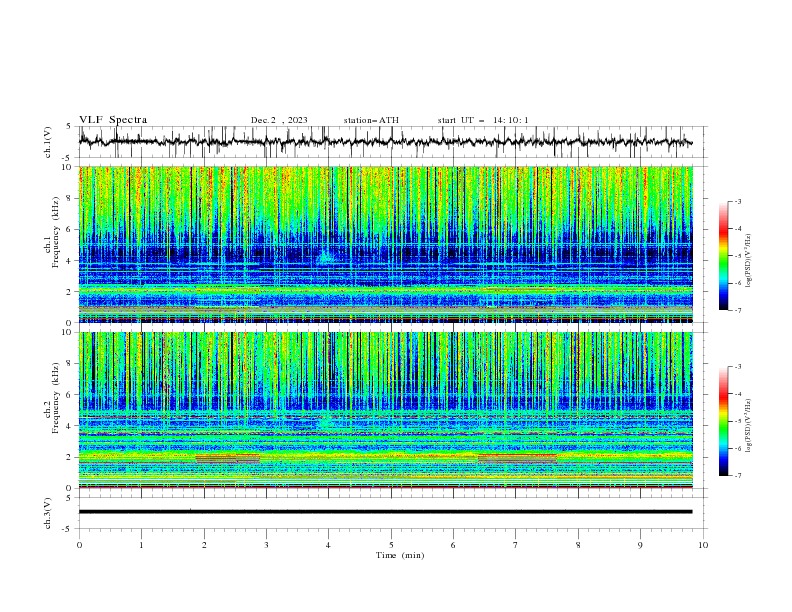The width and height of the screenshot is (792, 612).
Task: Click the "-7" tick of ch.1 colorbar
Action: coord(737,310)
